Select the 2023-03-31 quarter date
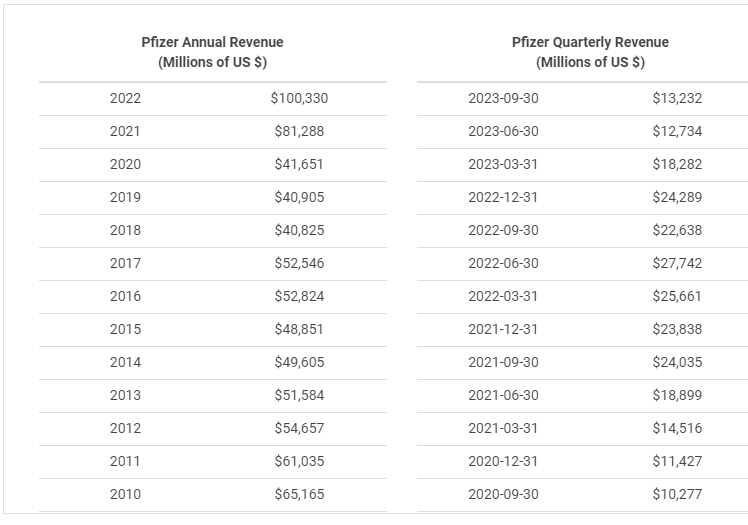Screen dimensions: 748x525 click(x=503, y=164)
